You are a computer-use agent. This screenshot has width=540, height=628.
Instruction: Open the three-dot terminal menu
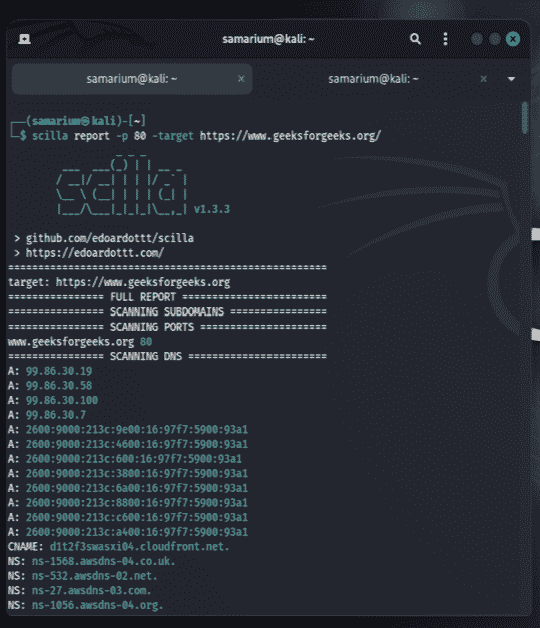445,39
